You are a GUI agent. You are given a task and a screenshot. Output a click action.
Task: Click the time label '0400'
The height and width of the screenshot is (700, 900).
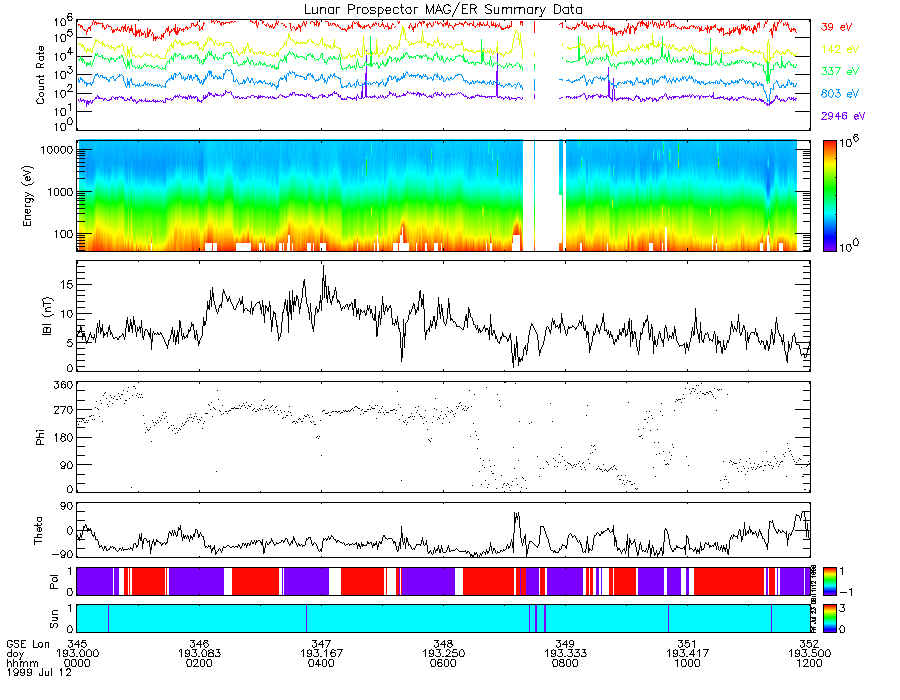321,663
